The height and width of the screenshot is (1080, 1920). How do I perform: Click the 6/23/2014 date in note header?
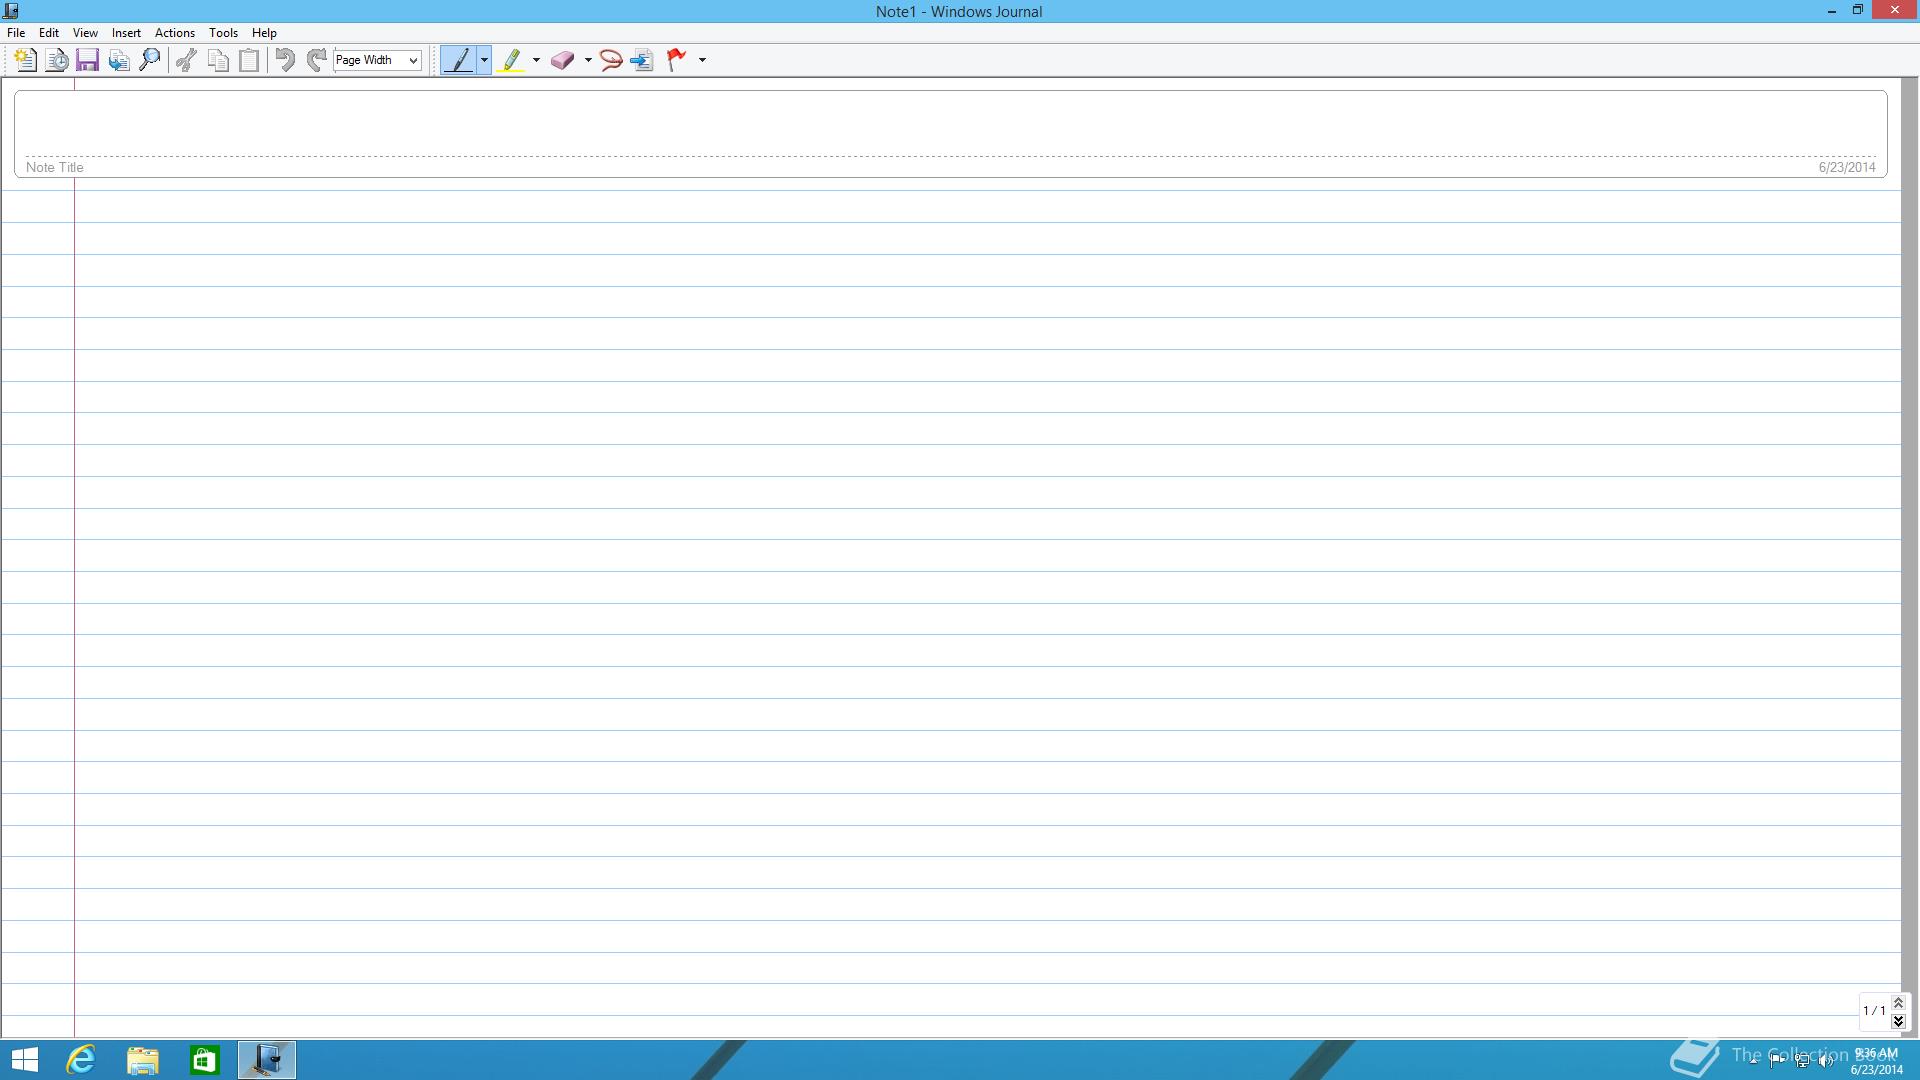pyautogui.click(x=1847, y=167)
